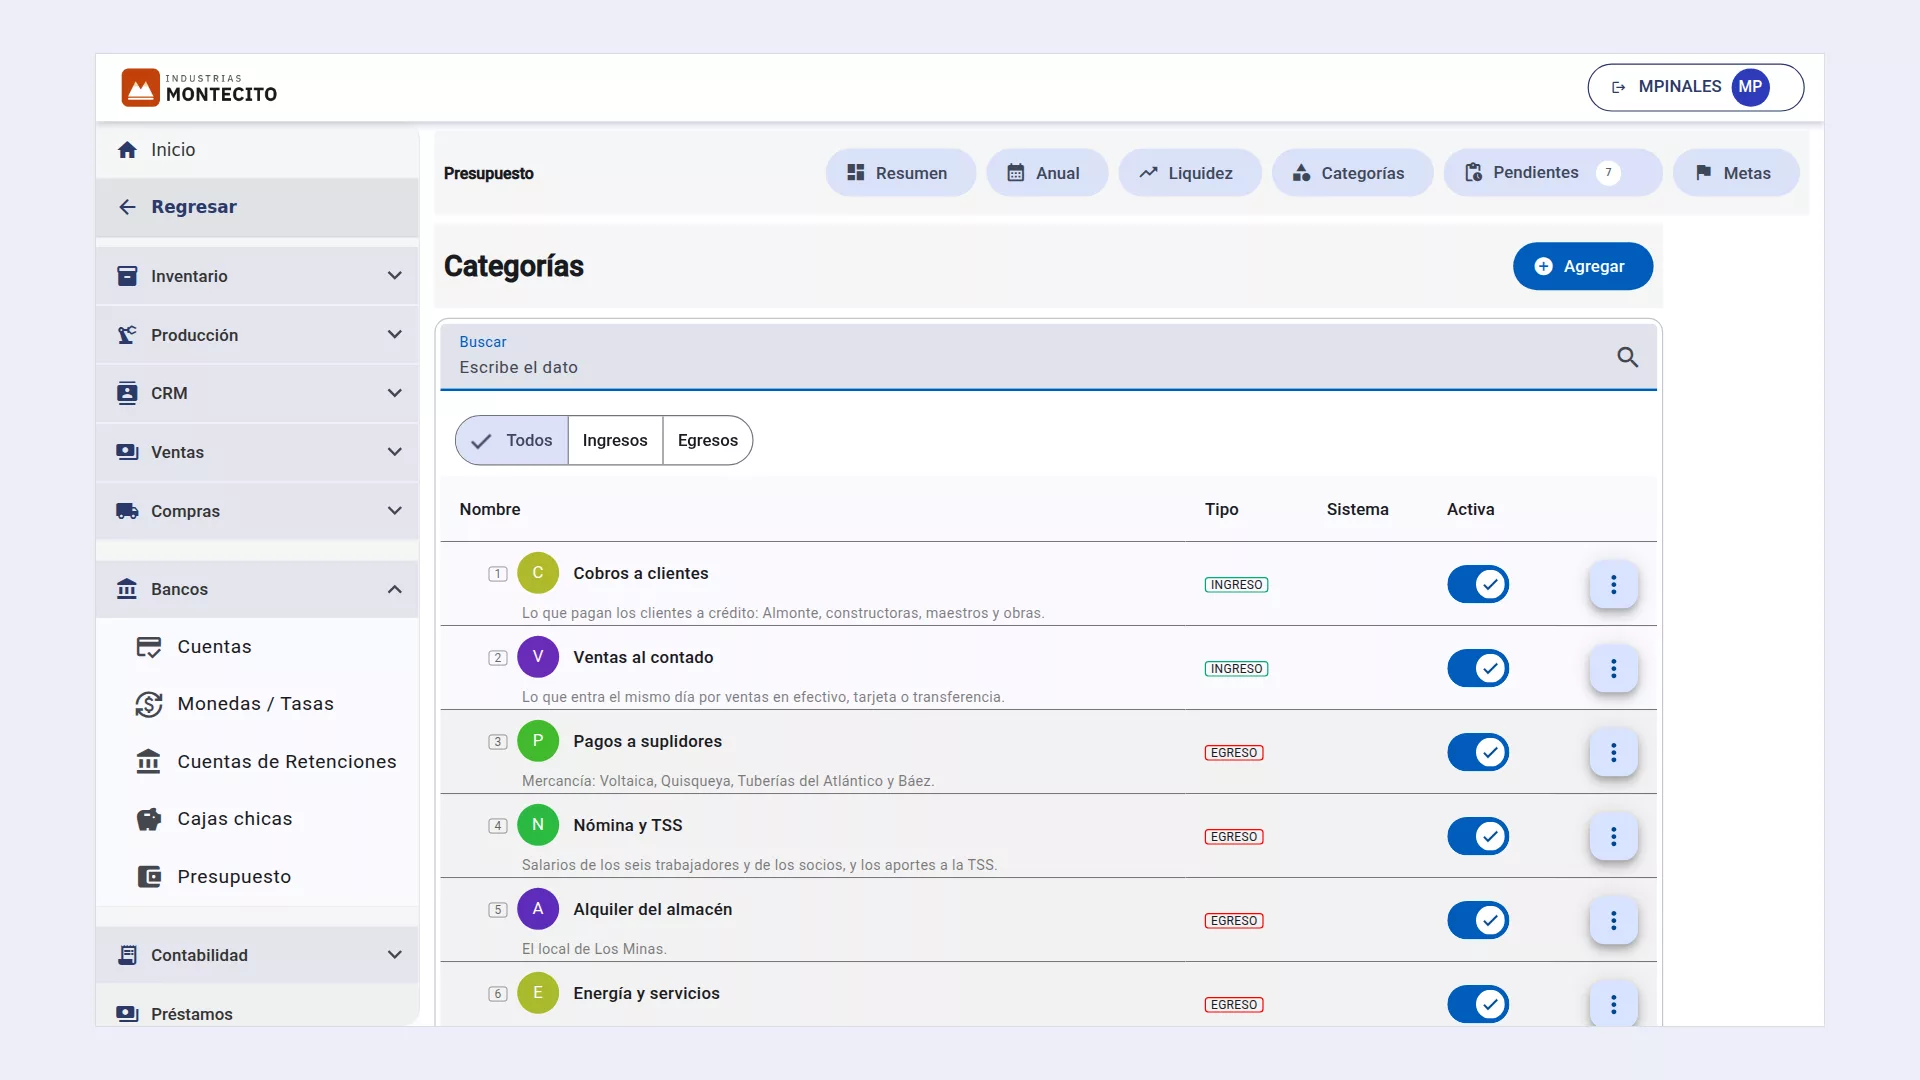
Task: Click the home icon beside Inicio
Action: pyautogui.click(x=127, y=150)
